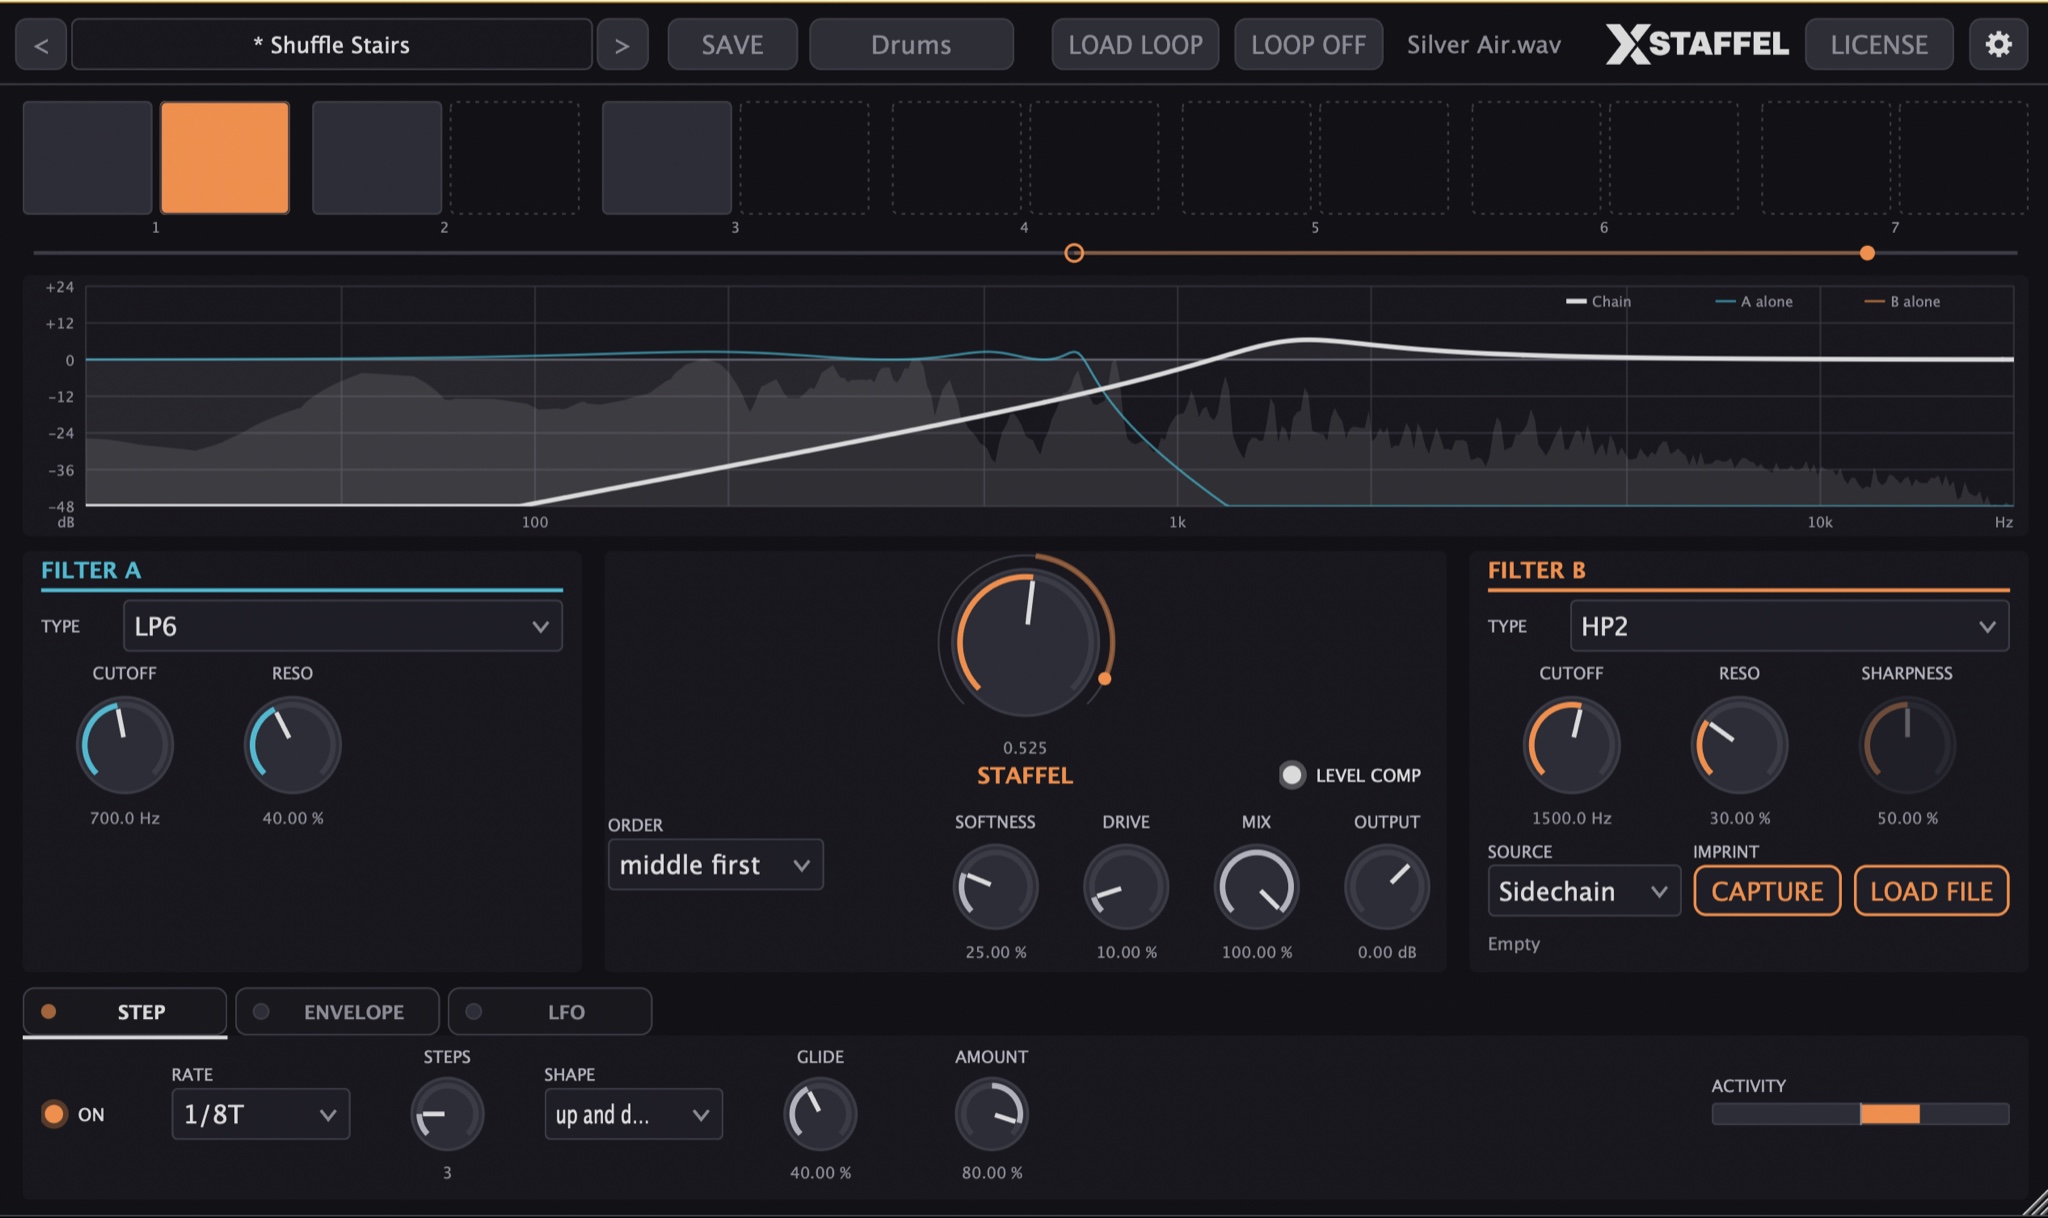Click the SAVE button
This screenshot has width=2048, height=1218.
[732, 45]
